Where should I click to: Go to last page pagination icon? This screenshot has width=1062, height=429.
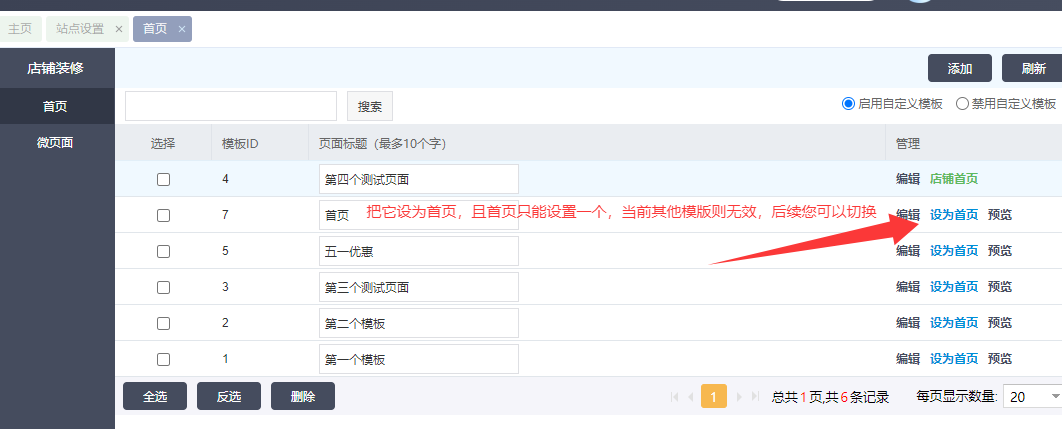click(756, 397)
